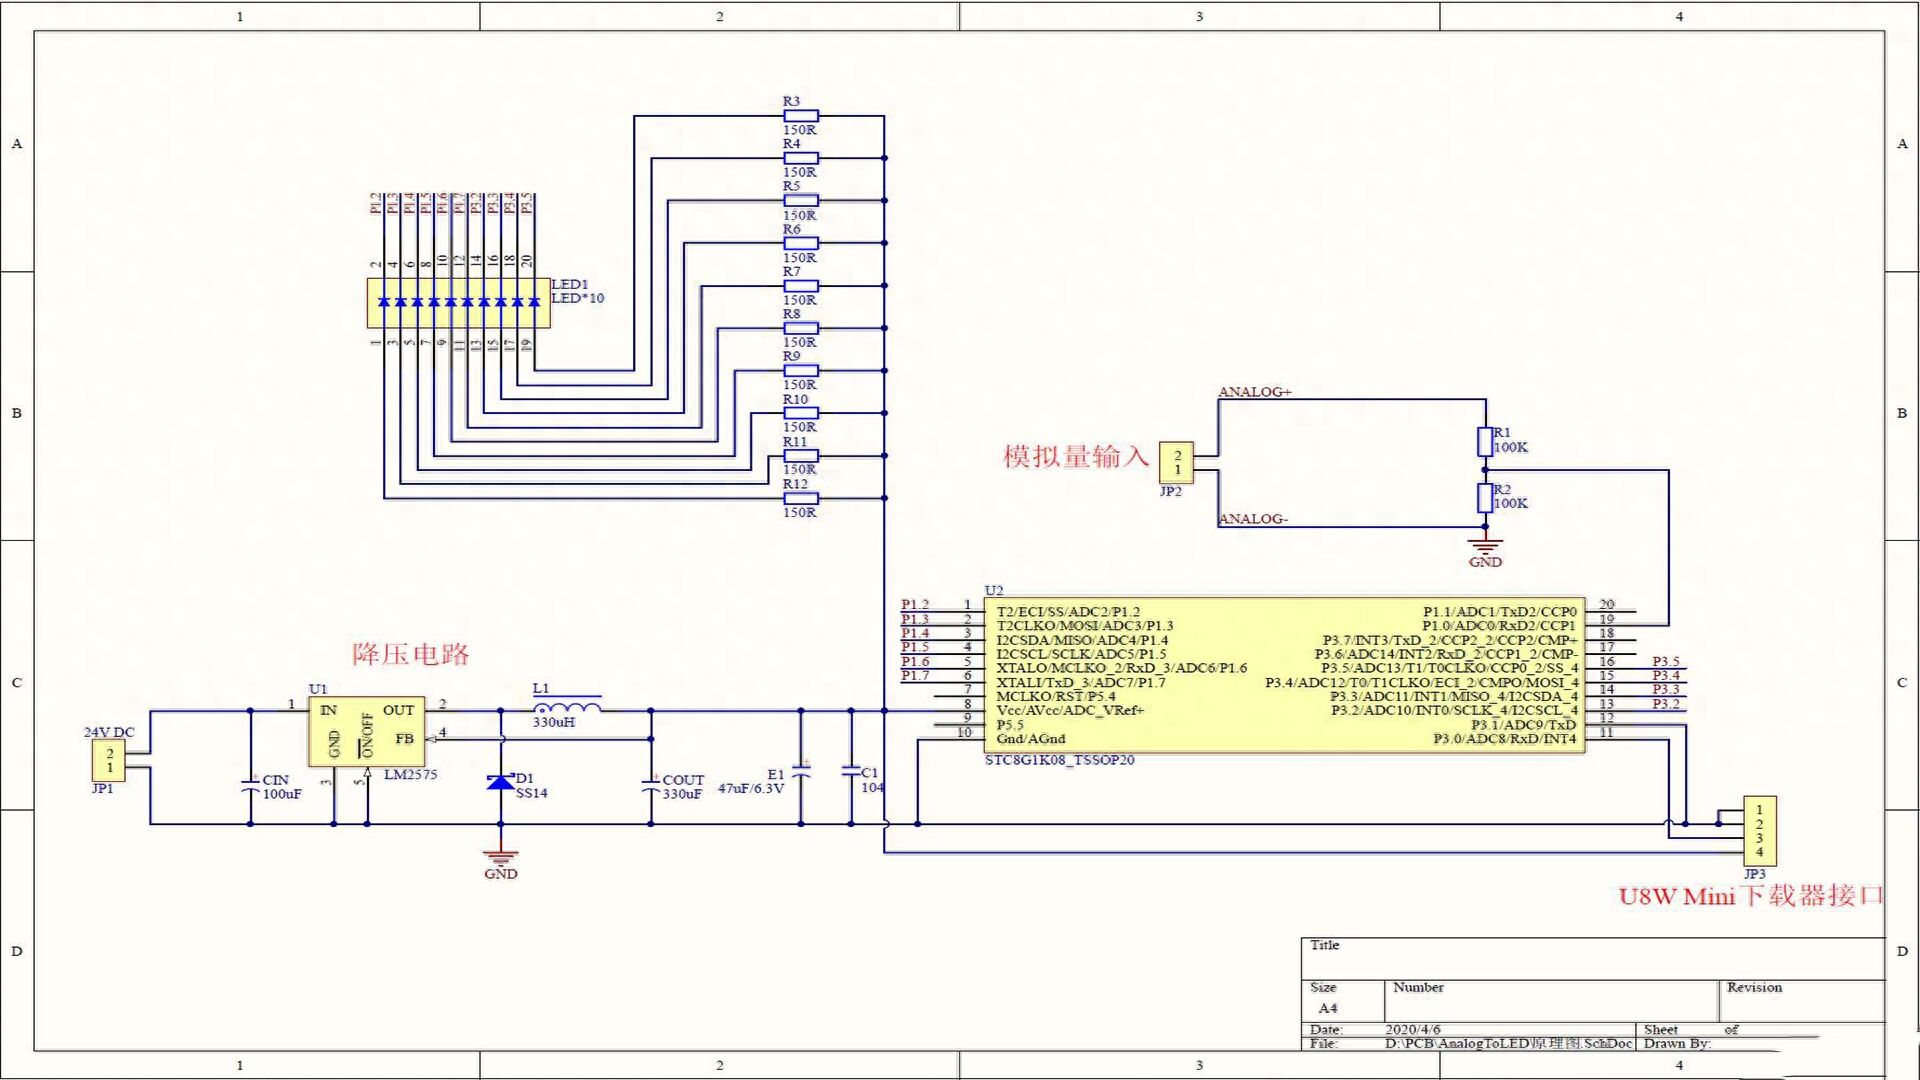Click the LED1 ten-LED bar array component
The width and height of the screenshot is (1920, 1080).
tap(458, 302)
